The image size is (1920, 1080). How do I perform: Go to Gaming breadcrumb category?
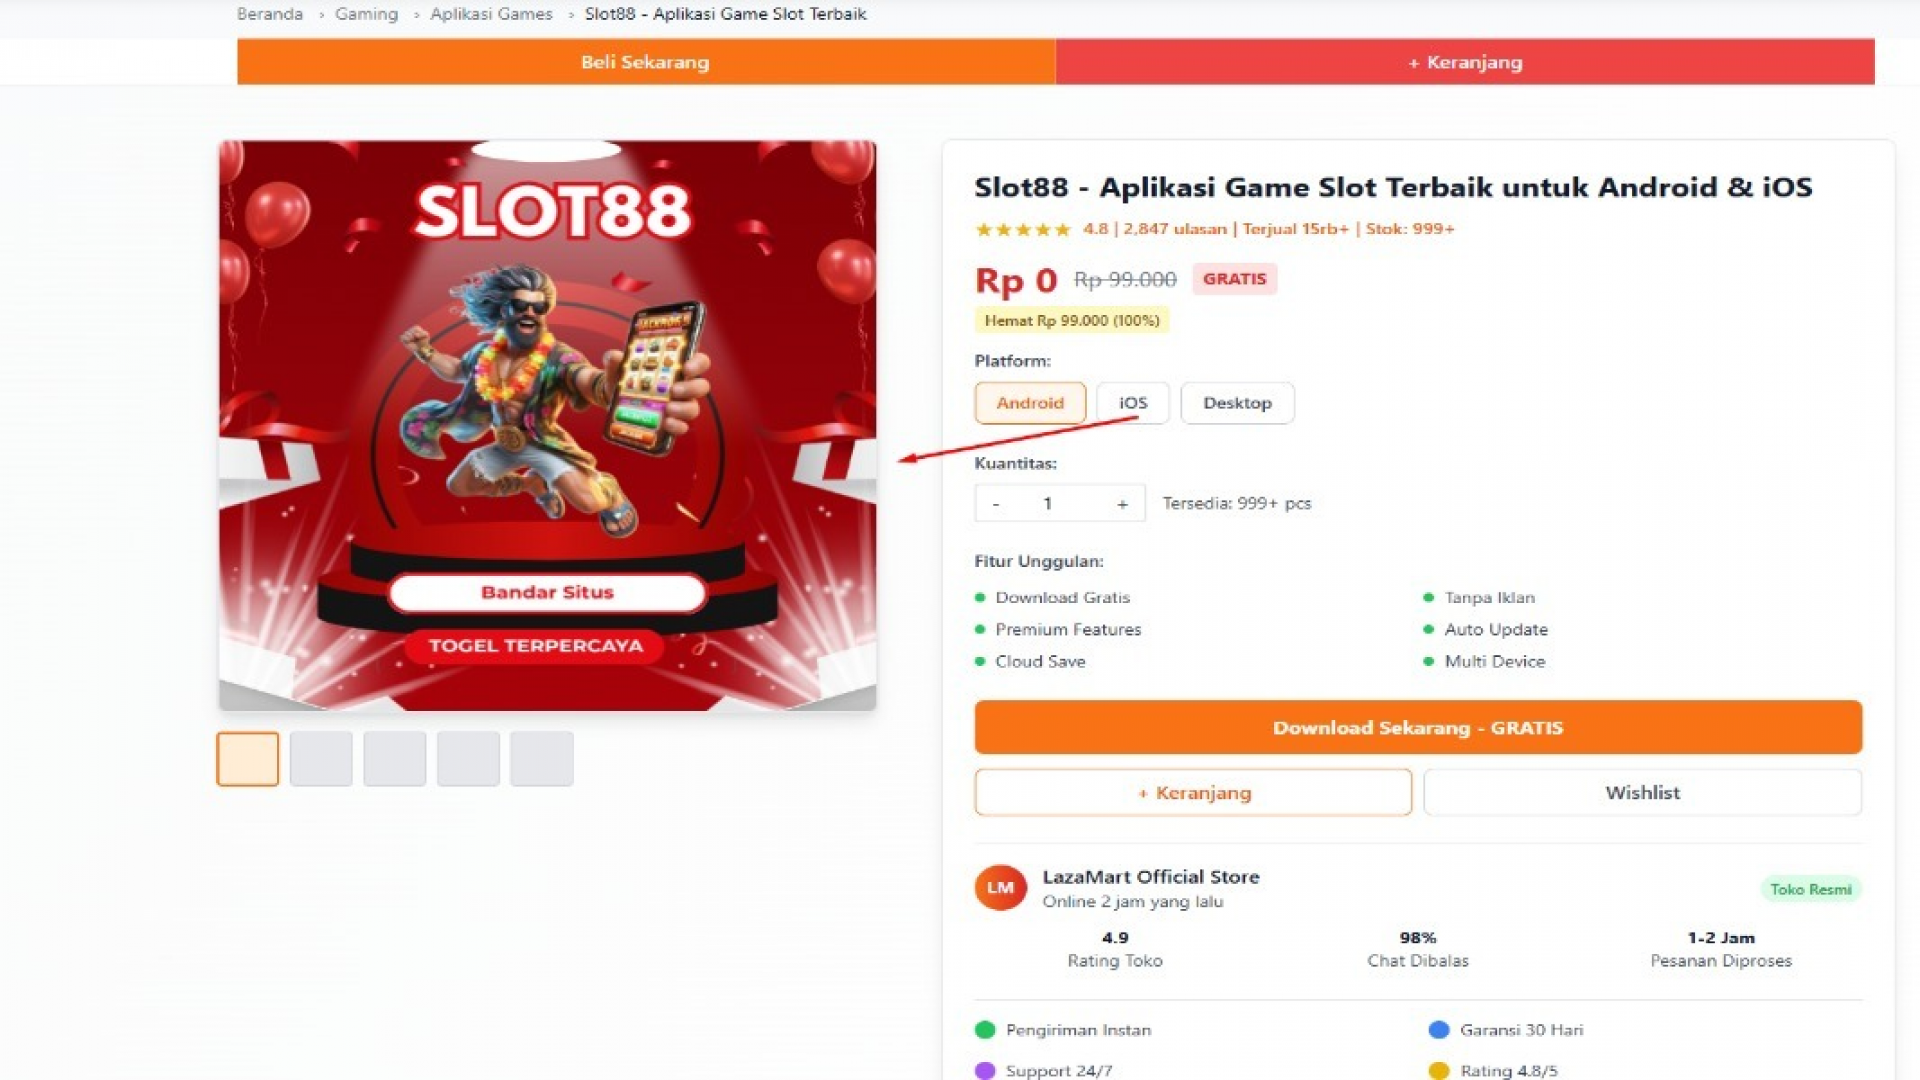(x=366, y=14)
